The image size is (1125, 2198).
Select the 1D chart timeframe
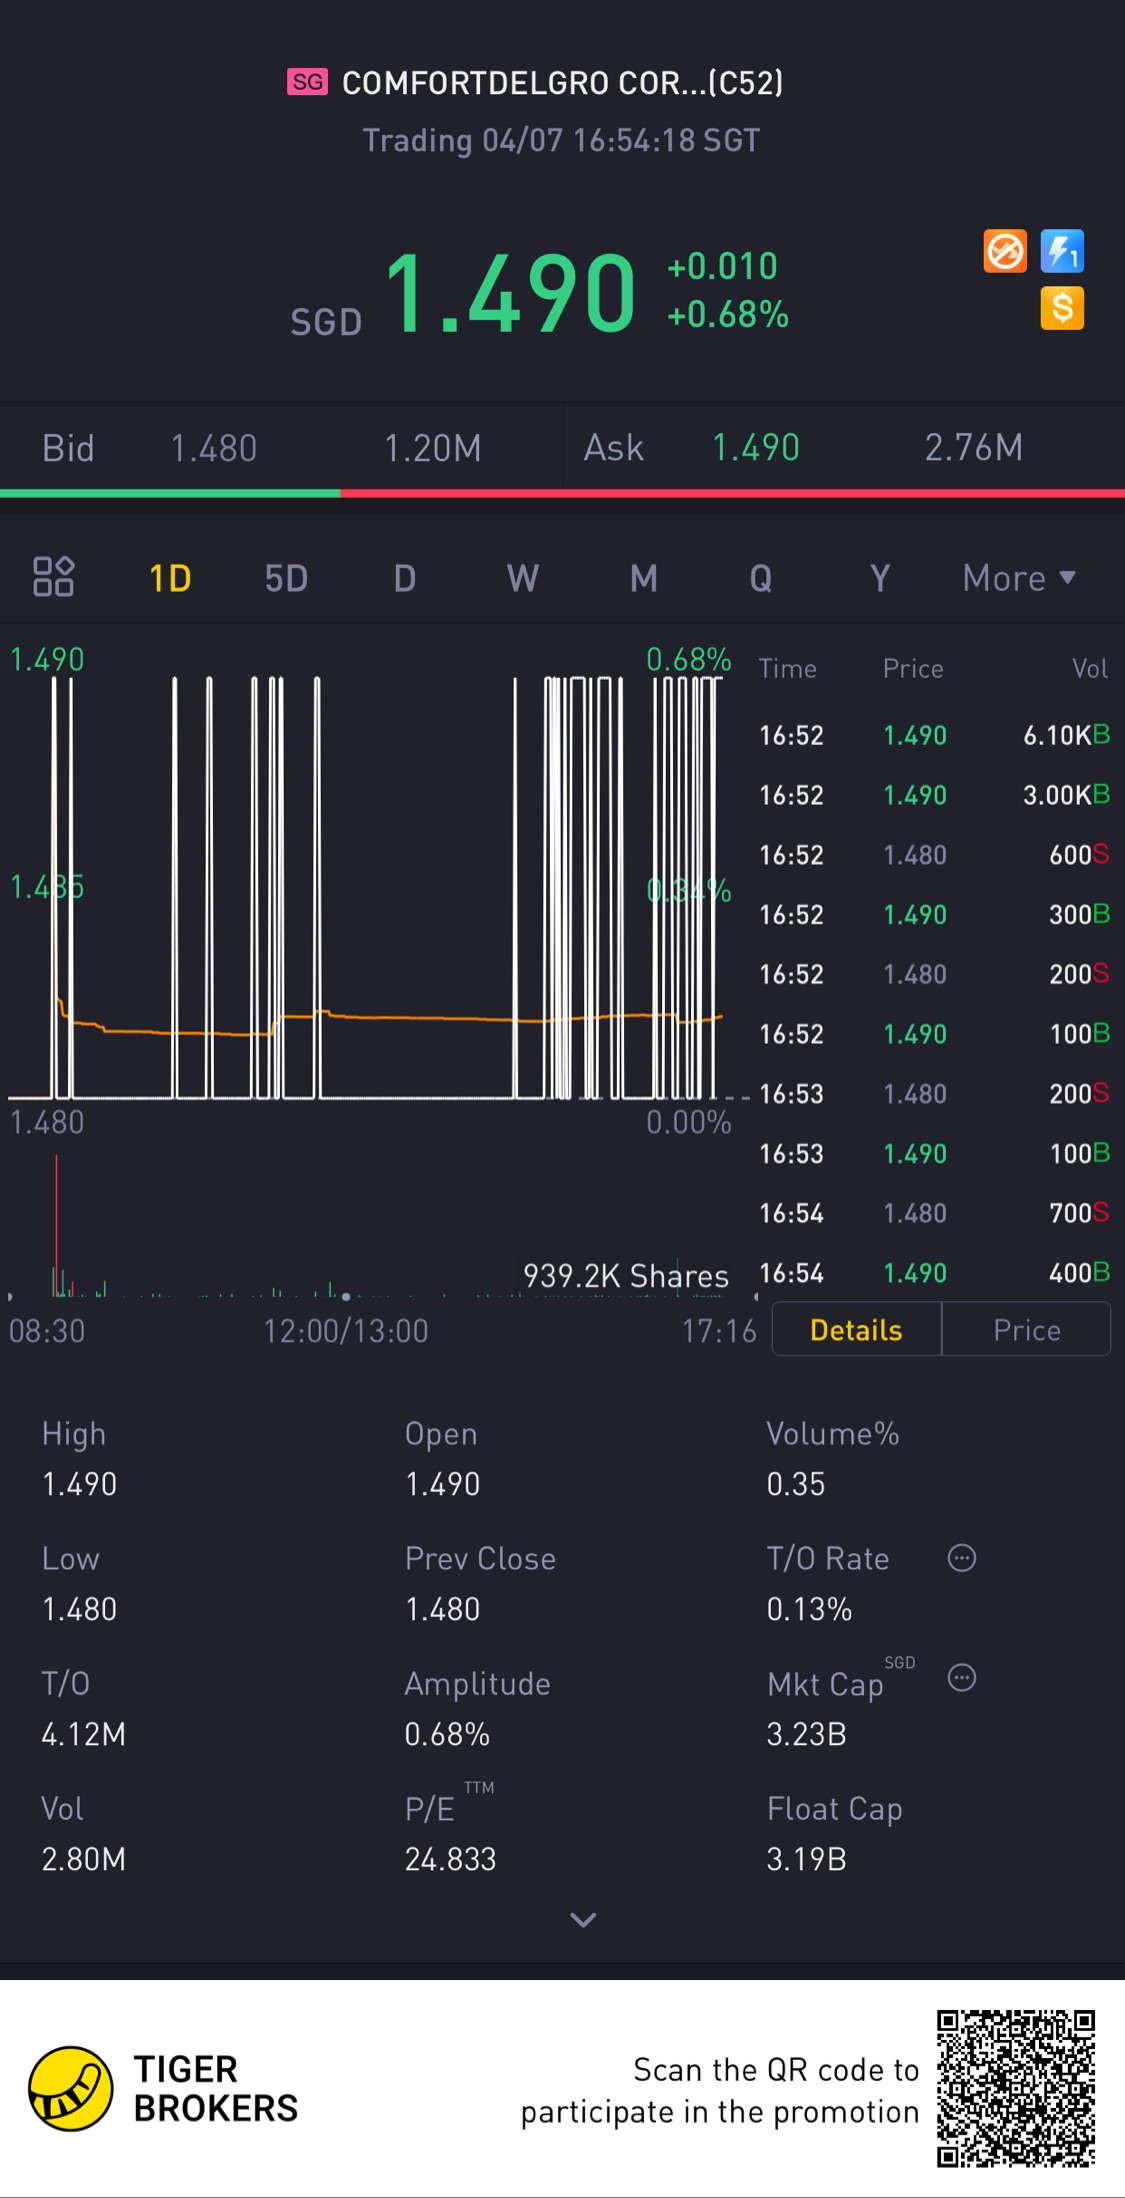point(170,578)
